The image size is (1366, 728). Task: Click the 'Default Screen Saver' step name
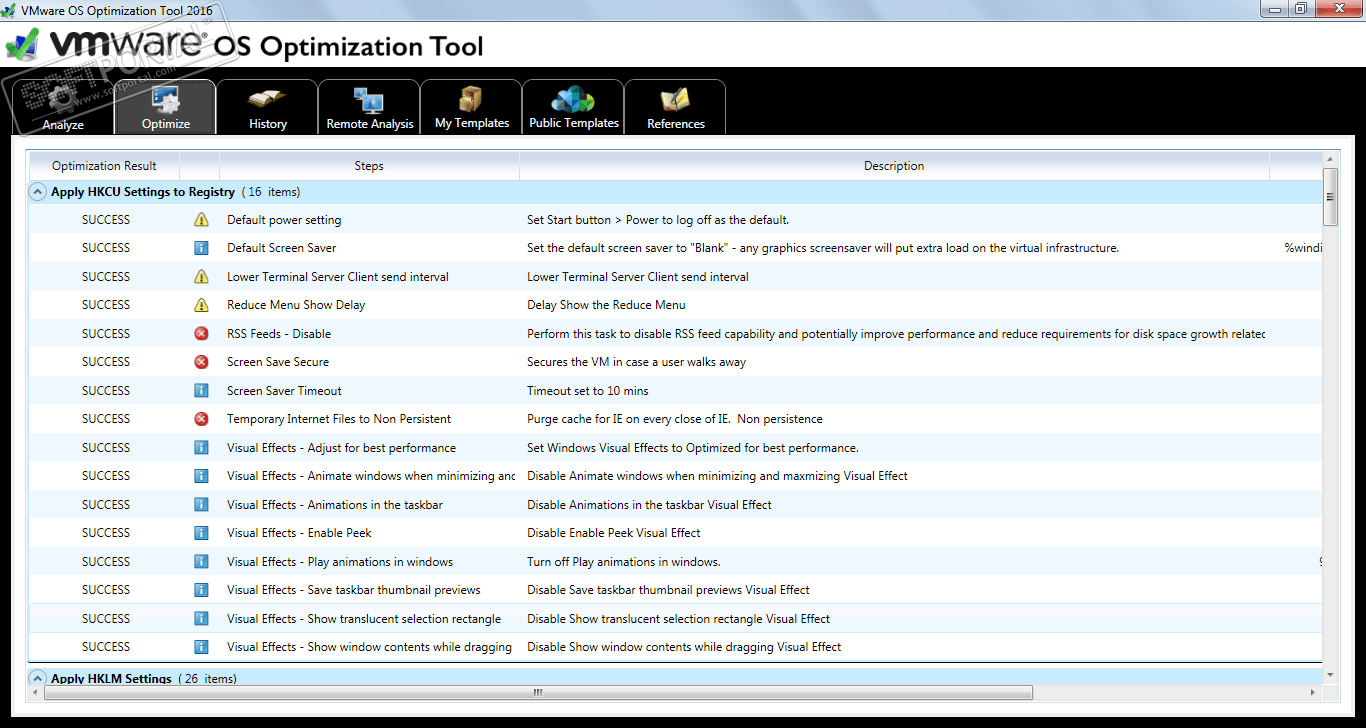(x=282, y=248)
